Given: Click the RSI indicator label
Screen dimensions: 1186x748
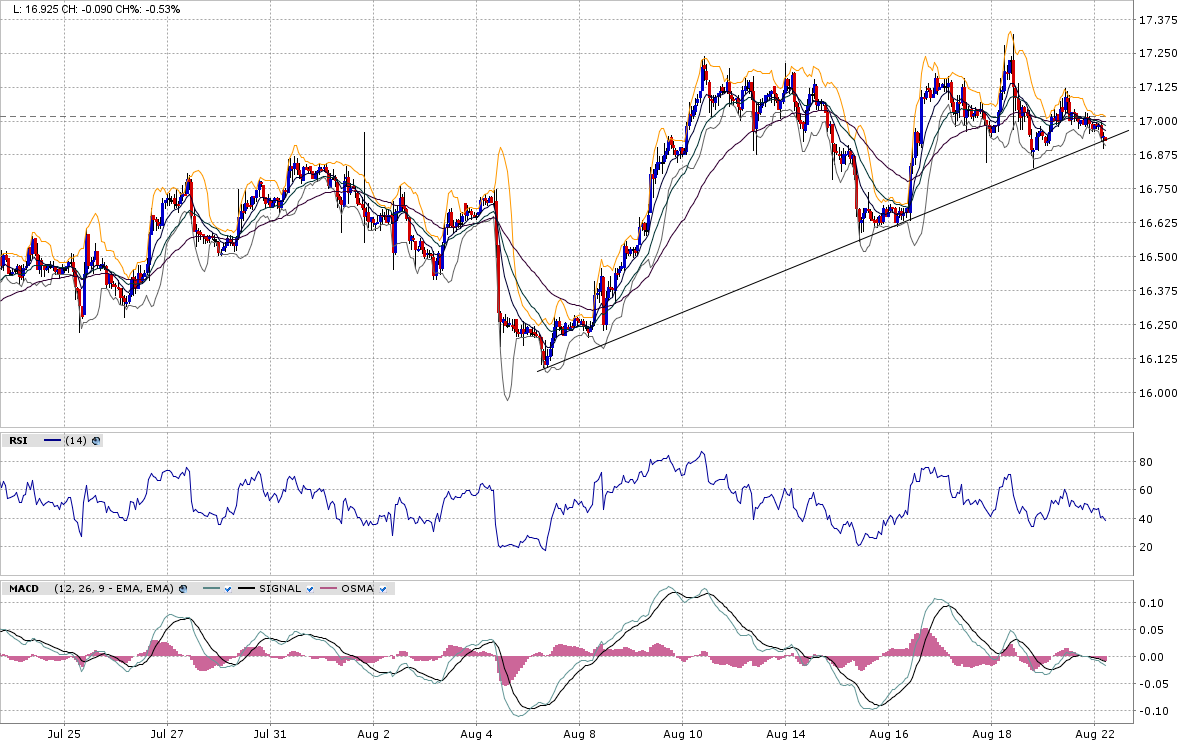Looking at the screenshot, I should click(x=18, y=440).
